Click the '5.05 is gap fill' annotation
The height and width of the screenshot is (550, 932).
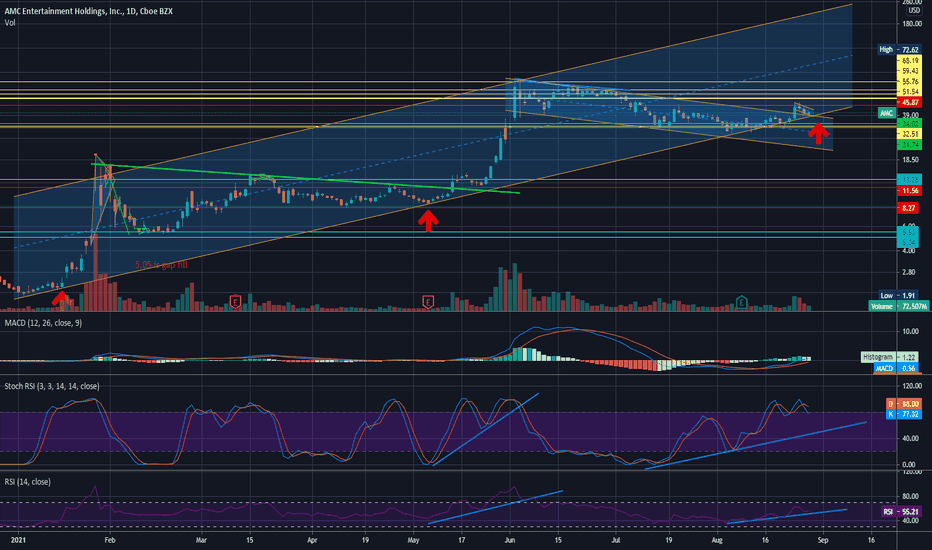click(x=161, y=265)
